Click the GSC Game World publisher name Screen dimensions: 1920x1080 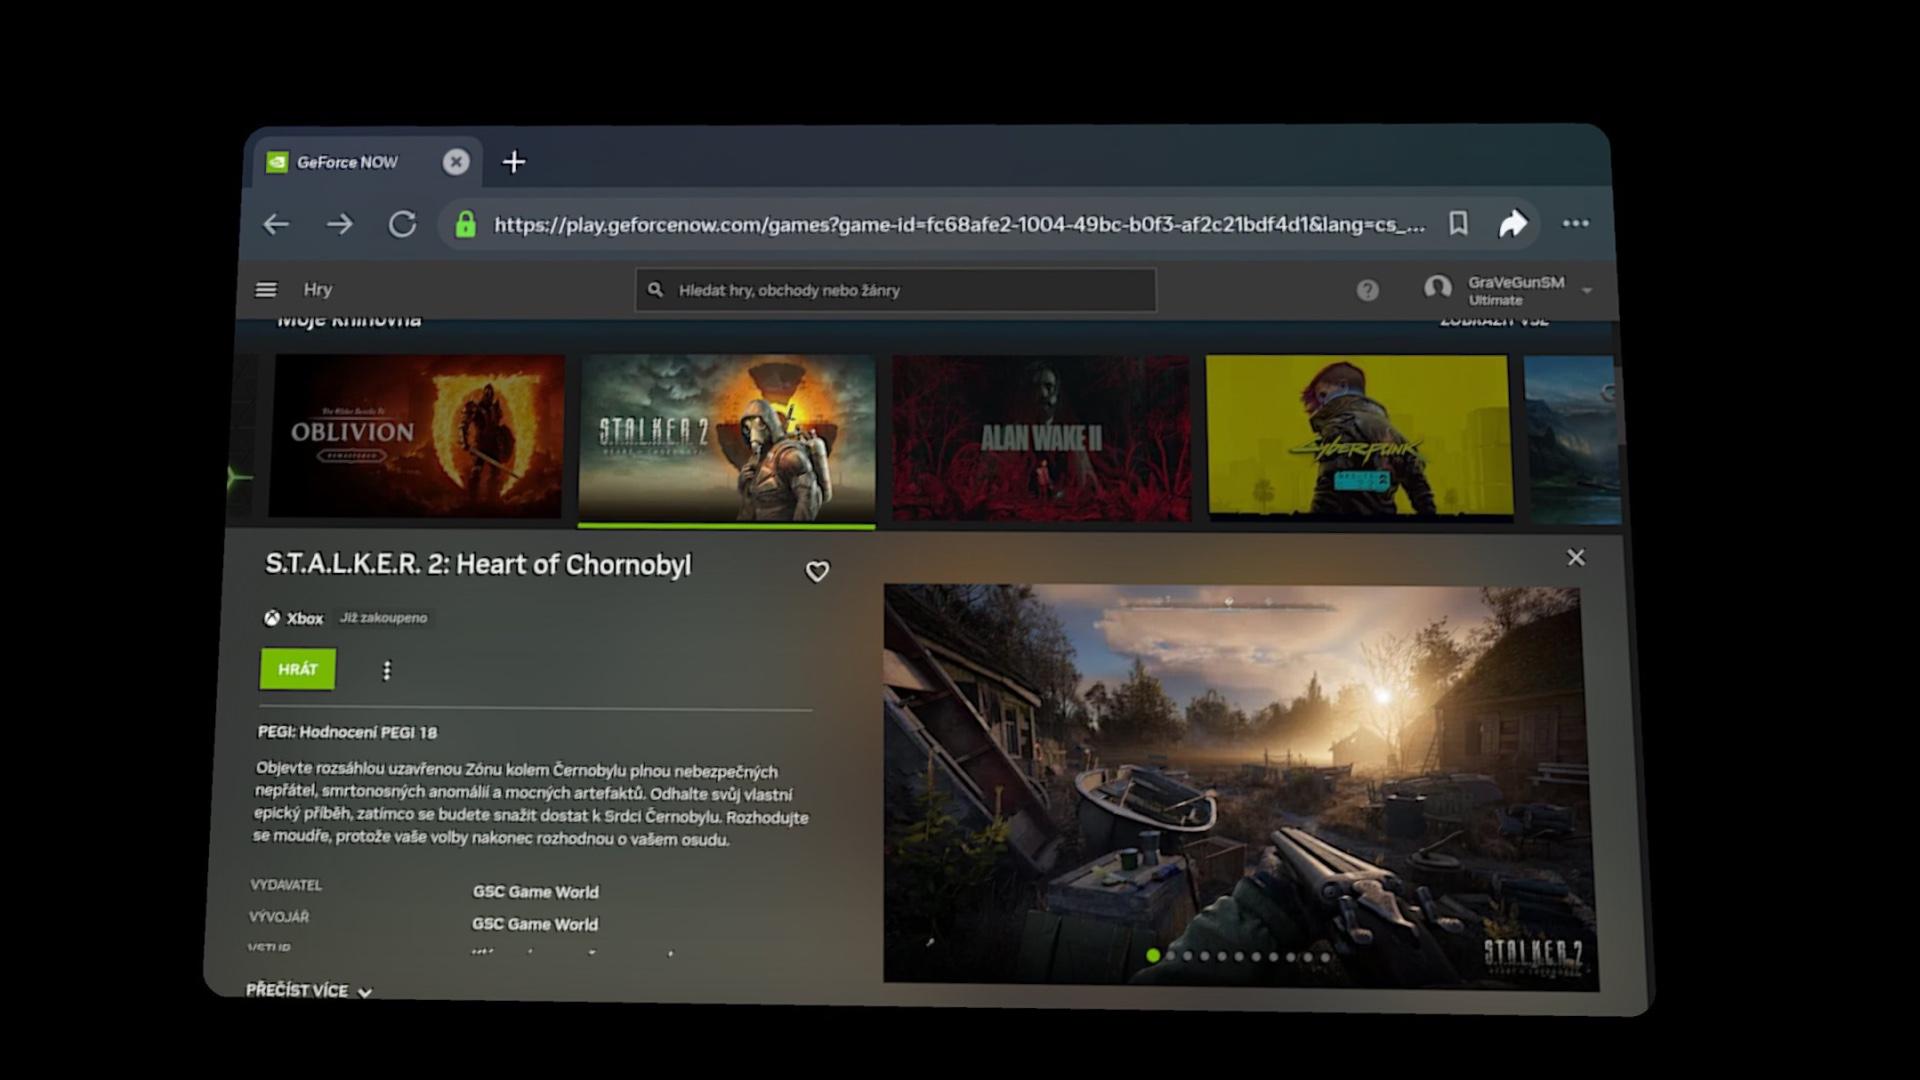tap(536, 892)
